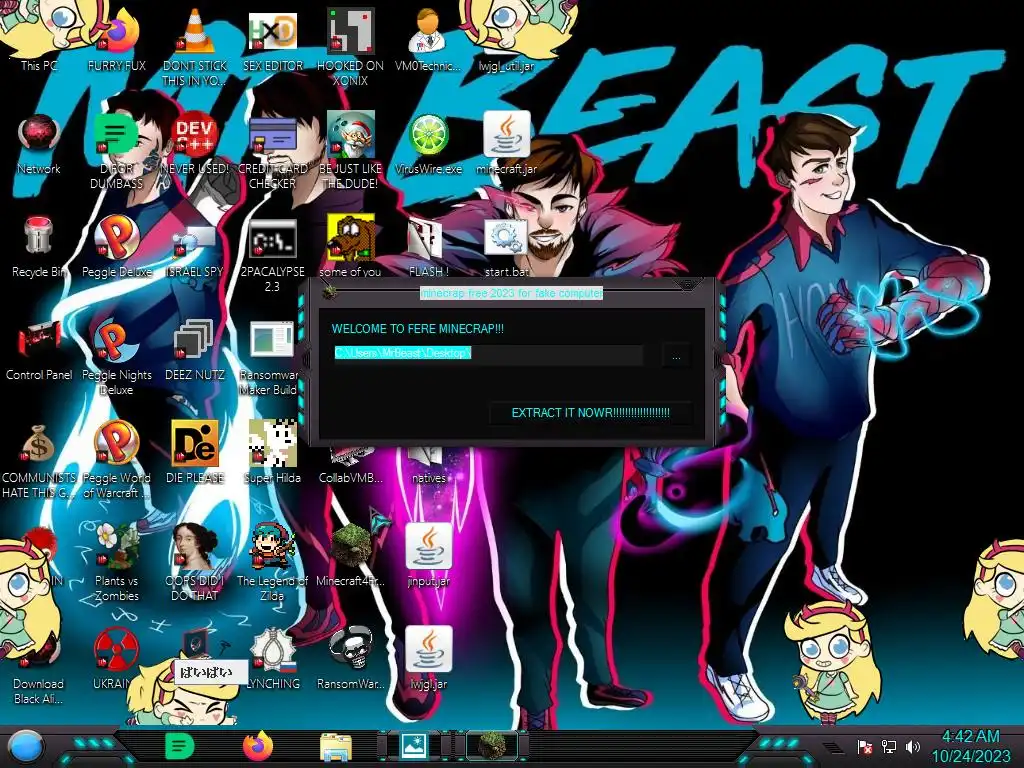Focus the extraction path input field
The width and height of the screenshot is (1024, 768).
(488, 353)
